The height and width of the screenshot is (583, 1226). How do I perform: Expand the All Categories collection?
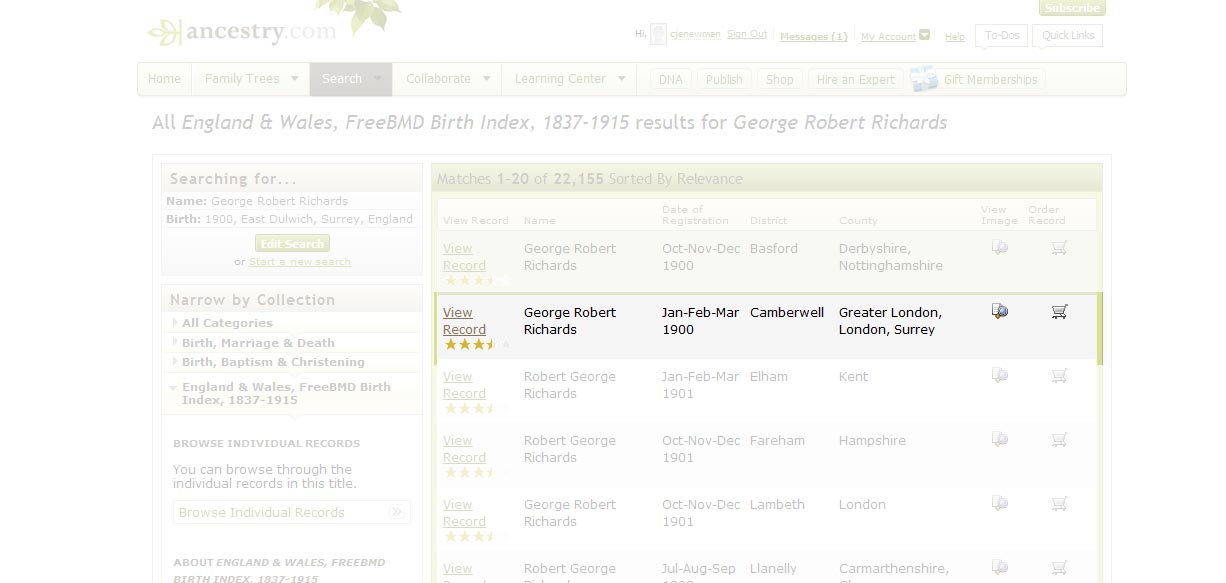click(x=175, y=323)
